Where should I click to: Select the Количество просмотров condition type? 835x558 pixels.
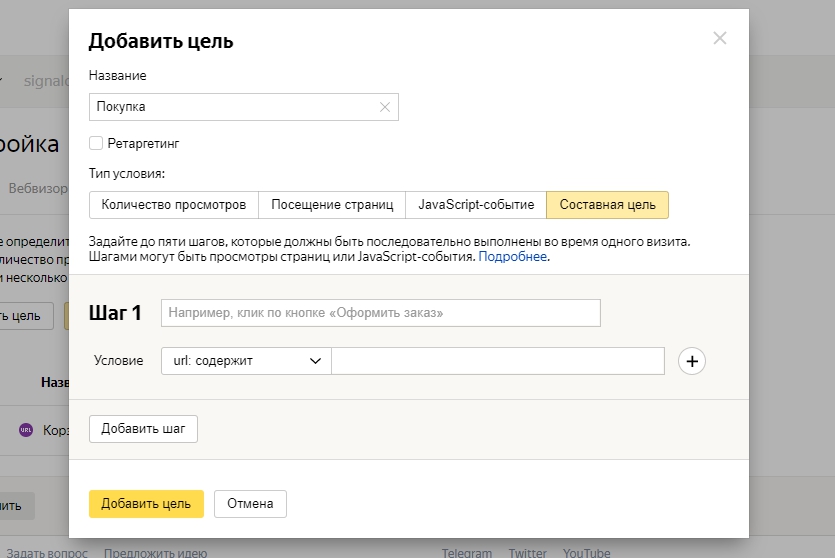(174, 205)
